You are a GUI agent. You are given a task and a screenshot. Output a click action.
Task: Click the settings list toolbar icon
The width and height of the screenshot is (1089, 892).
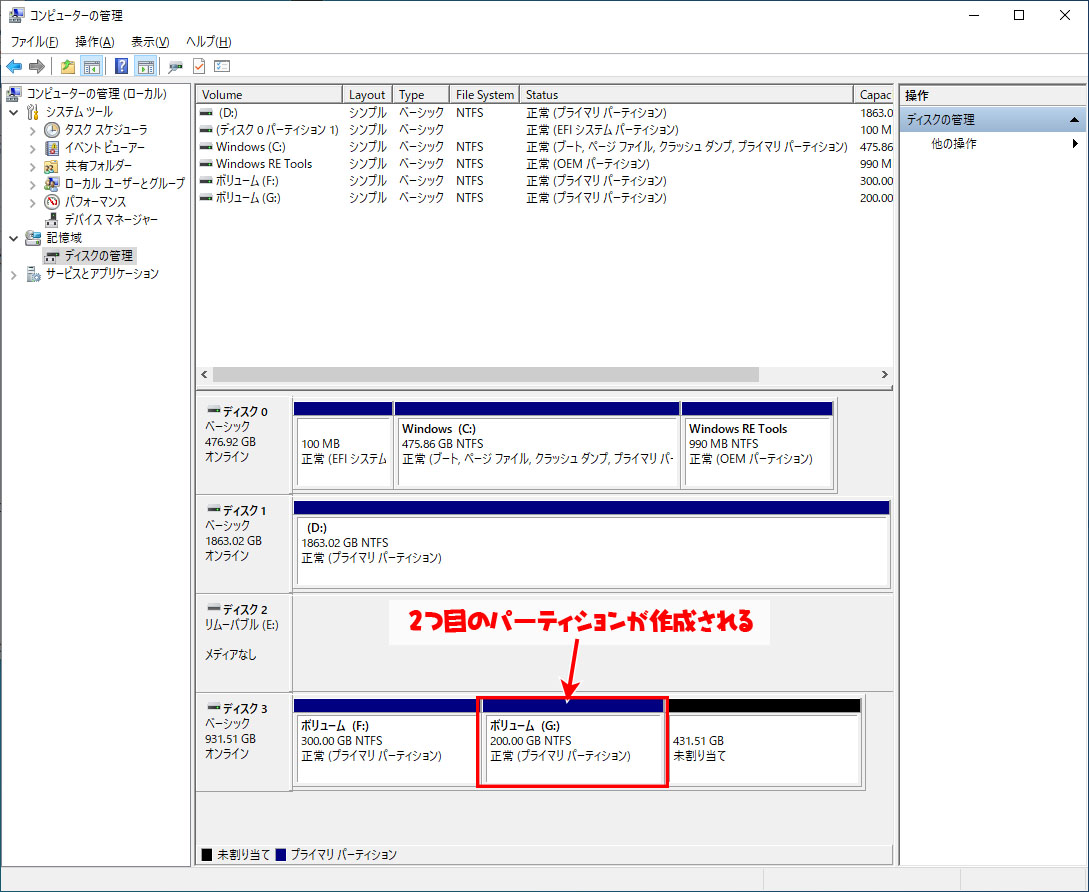tap(222, 67)
